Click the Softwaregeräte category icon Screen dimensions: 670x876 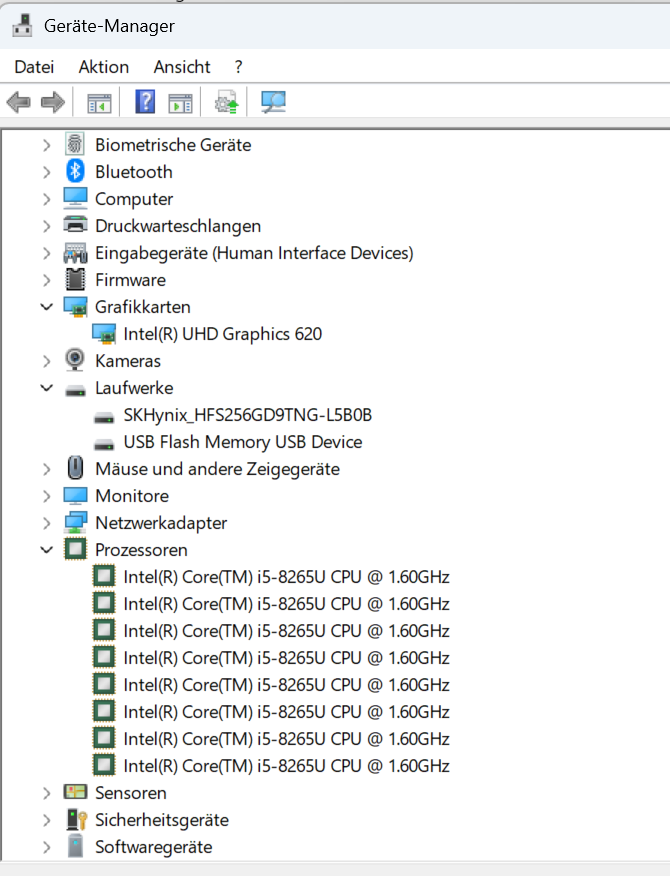pyautogui.click(x=75, y=846)
